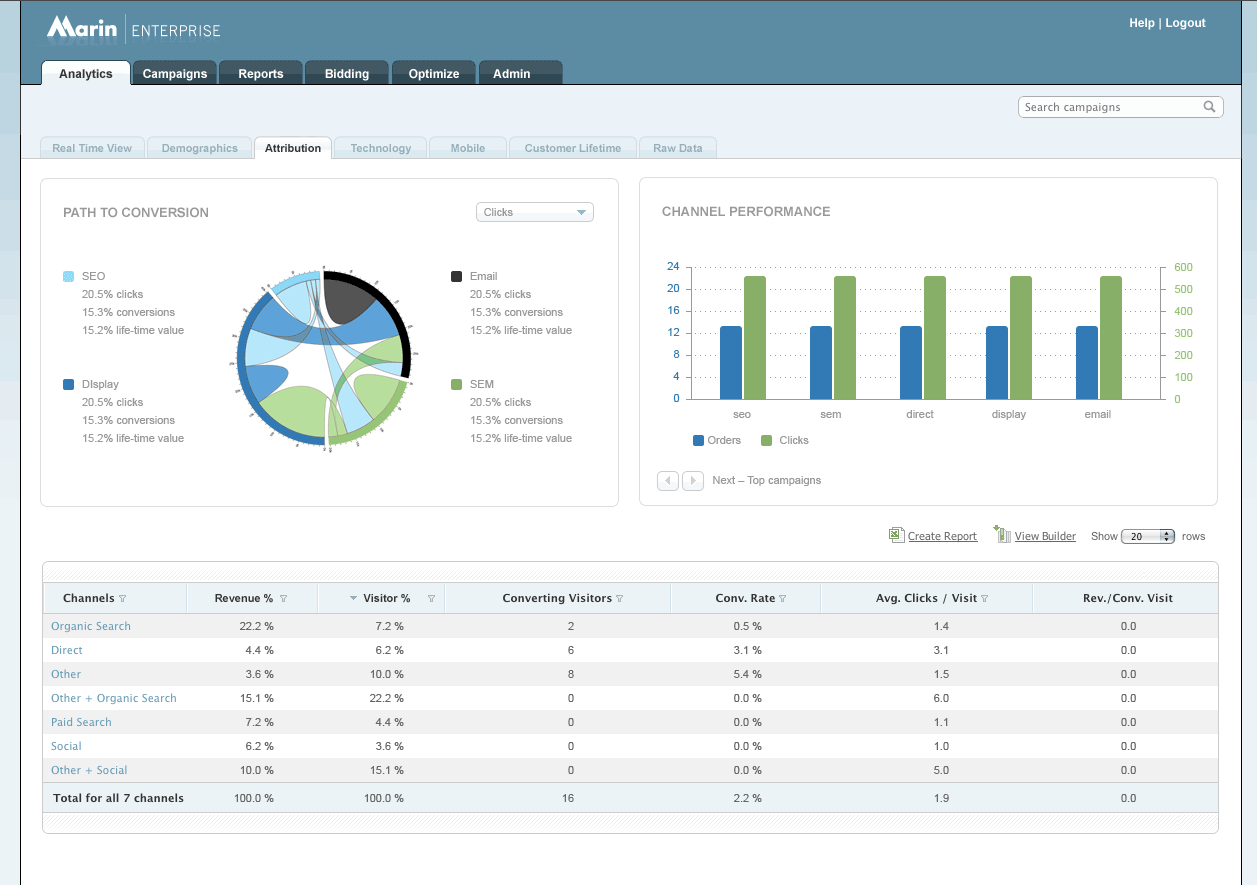Click the filter icon beside Channels header
This screenshot has width=1257, height=885.
click(x=123, y=599)
